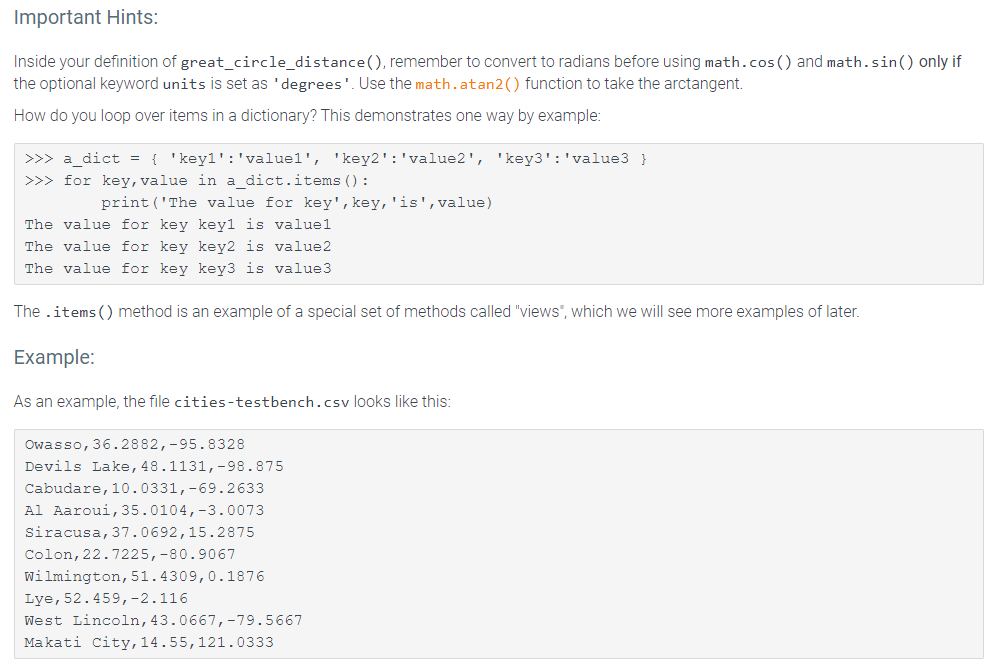This screenshot has width=1002, height=669.
Task: Open the math.atan2() documentation link
Action: 468,84
